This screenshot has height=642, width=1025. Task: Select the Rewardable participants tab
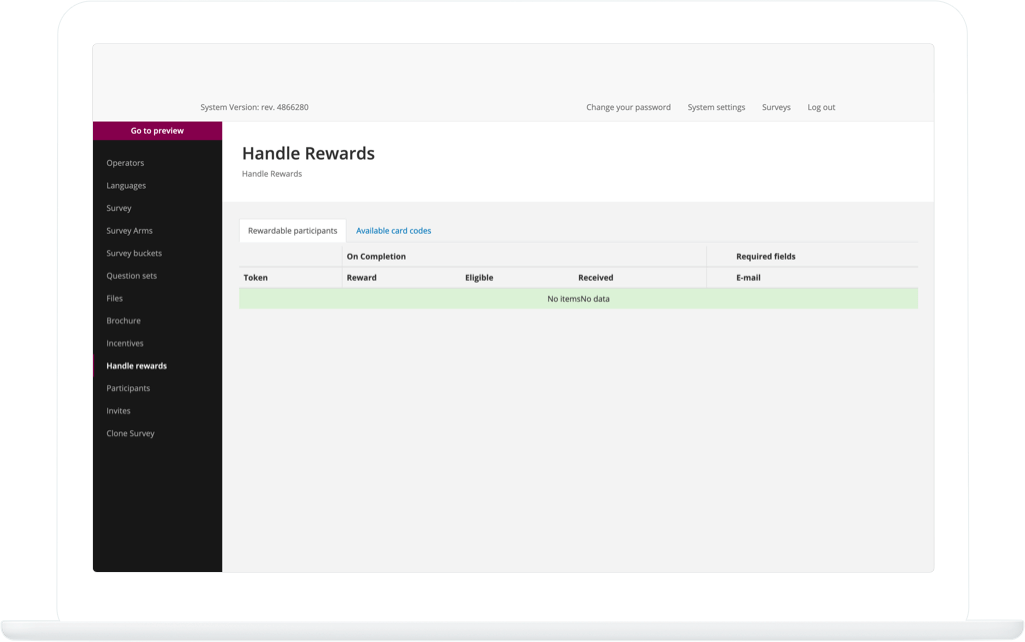click(x=292, y=231)
